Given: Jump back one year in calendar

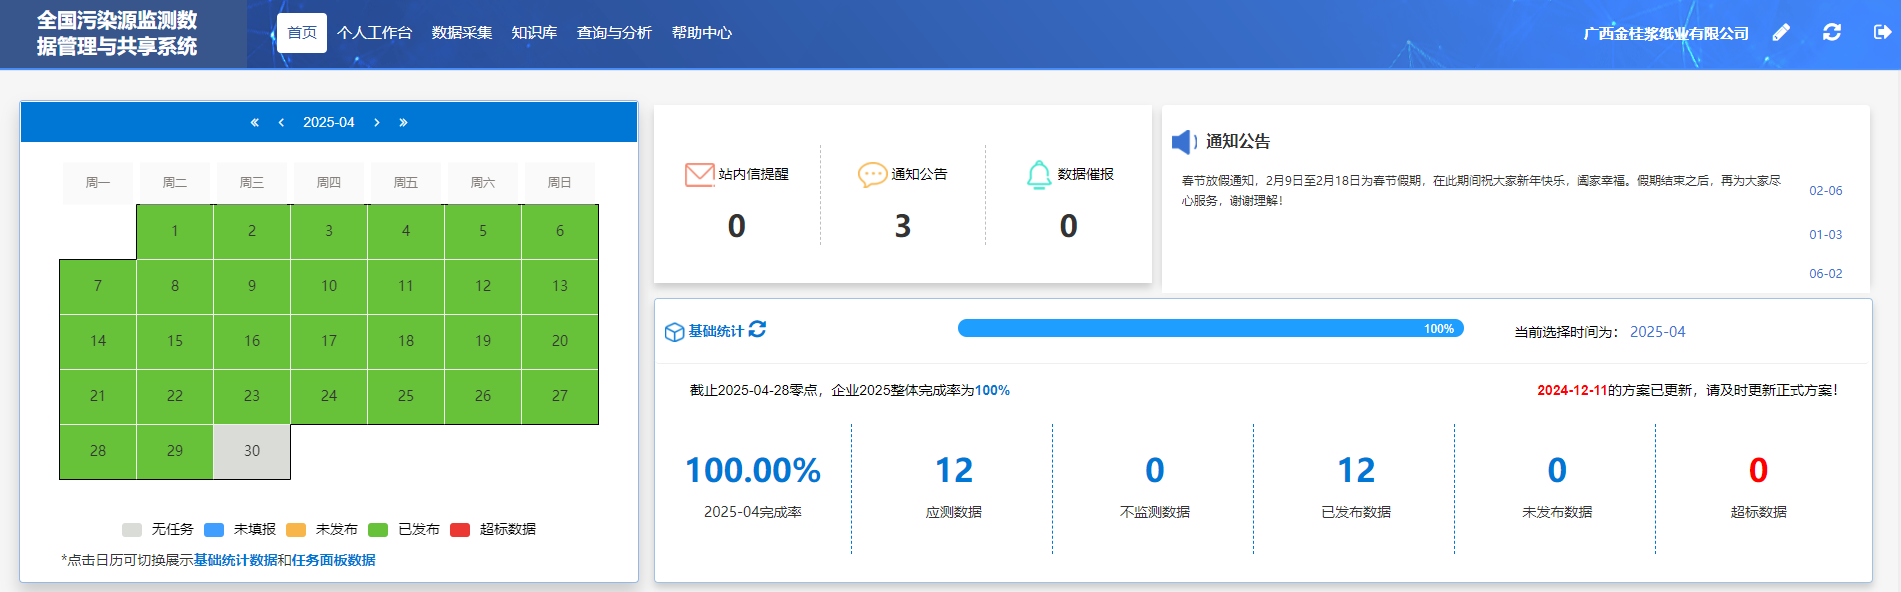Looking at the screenshot, I should [254, 122].
